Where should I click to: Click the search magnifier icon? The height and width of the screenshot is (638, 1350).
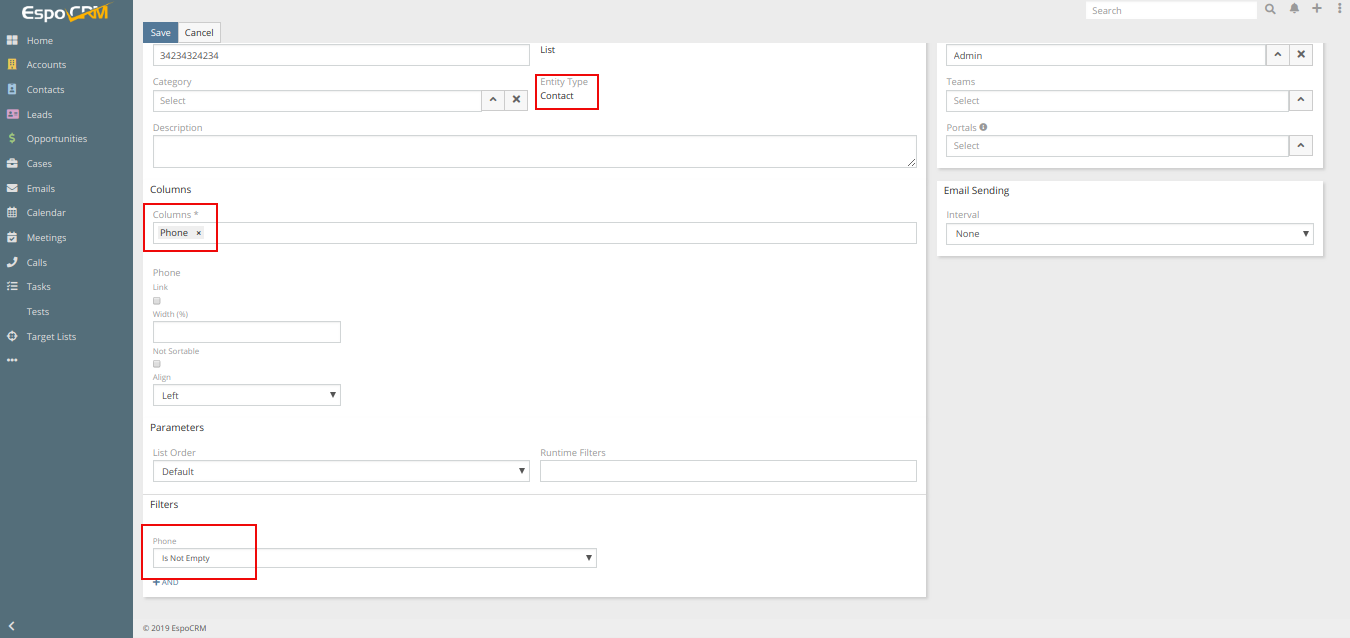1270,9
